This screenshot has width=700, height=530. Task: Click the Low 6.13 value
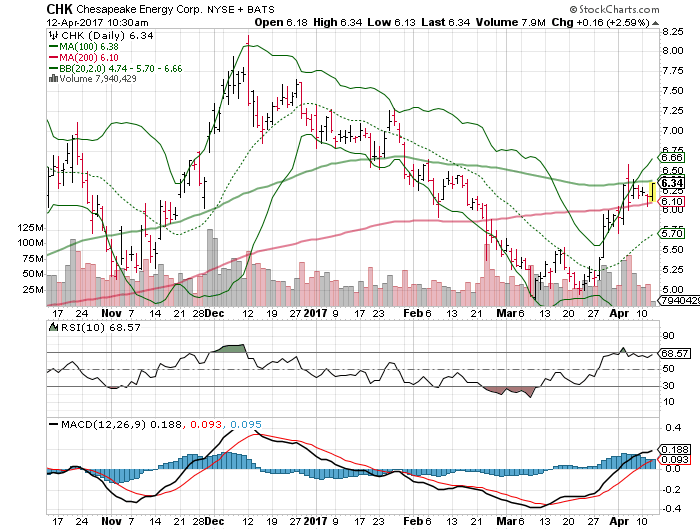click(392, 22)
